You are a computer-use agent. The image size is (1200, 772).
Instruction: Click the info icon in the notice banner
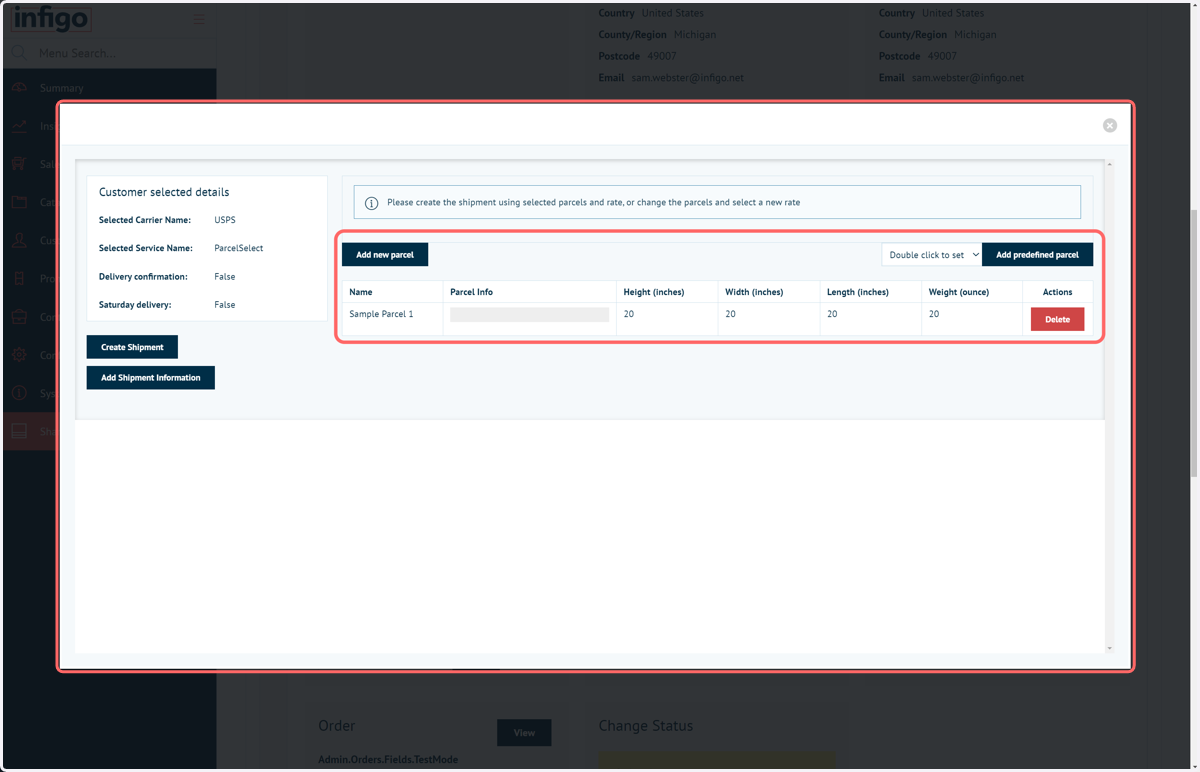coord(371,203)
